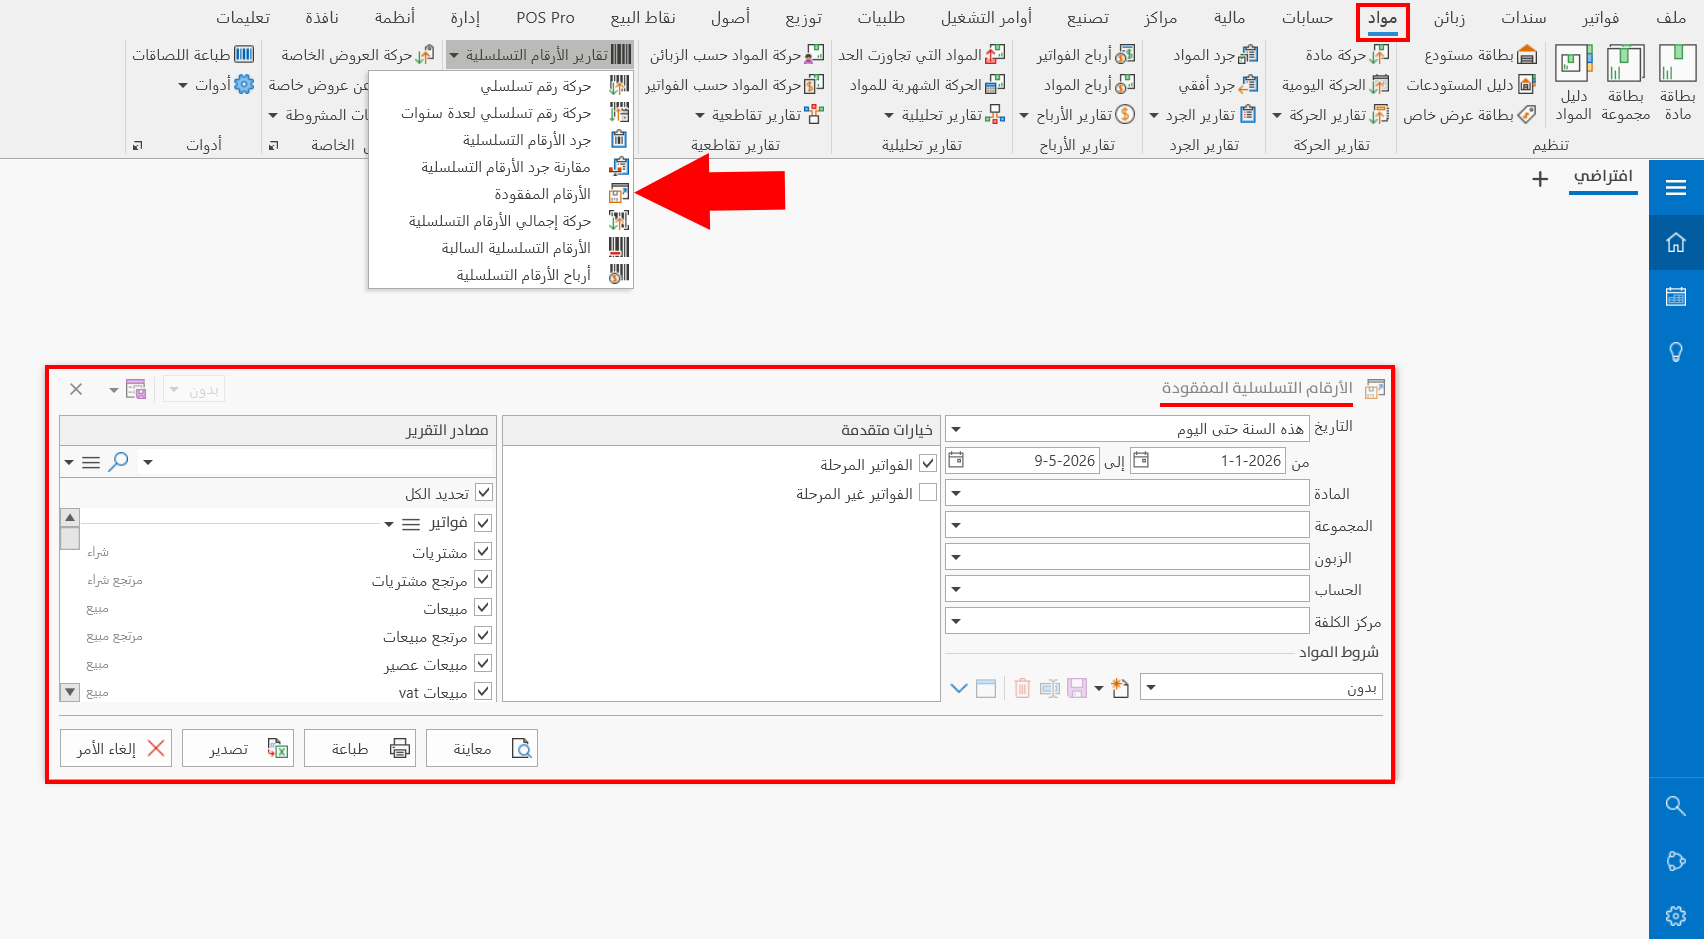Click إلغاء الأمر cancel button
The height and width of the screenshot is (939, 1704).
116,748
